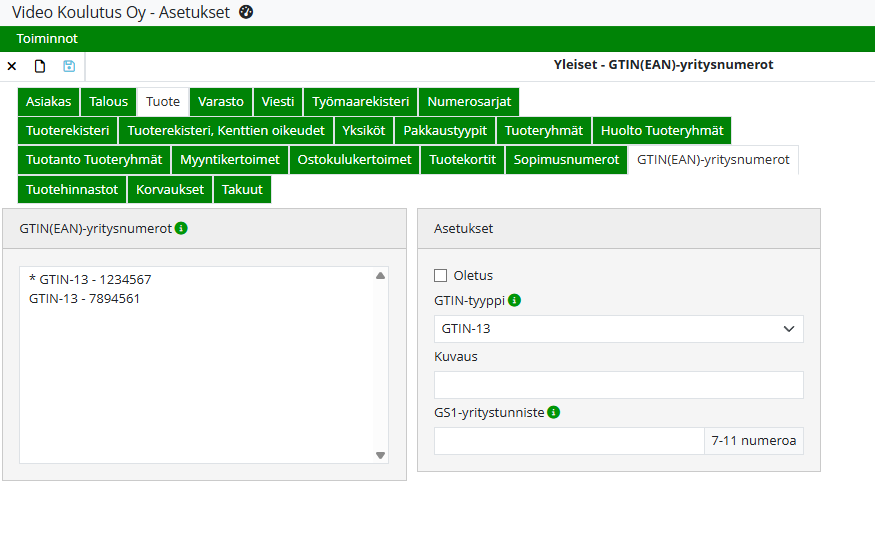Open the Tuoterekisteri tab
Viewport: 875px width, 551px height.
pos(67,131)
